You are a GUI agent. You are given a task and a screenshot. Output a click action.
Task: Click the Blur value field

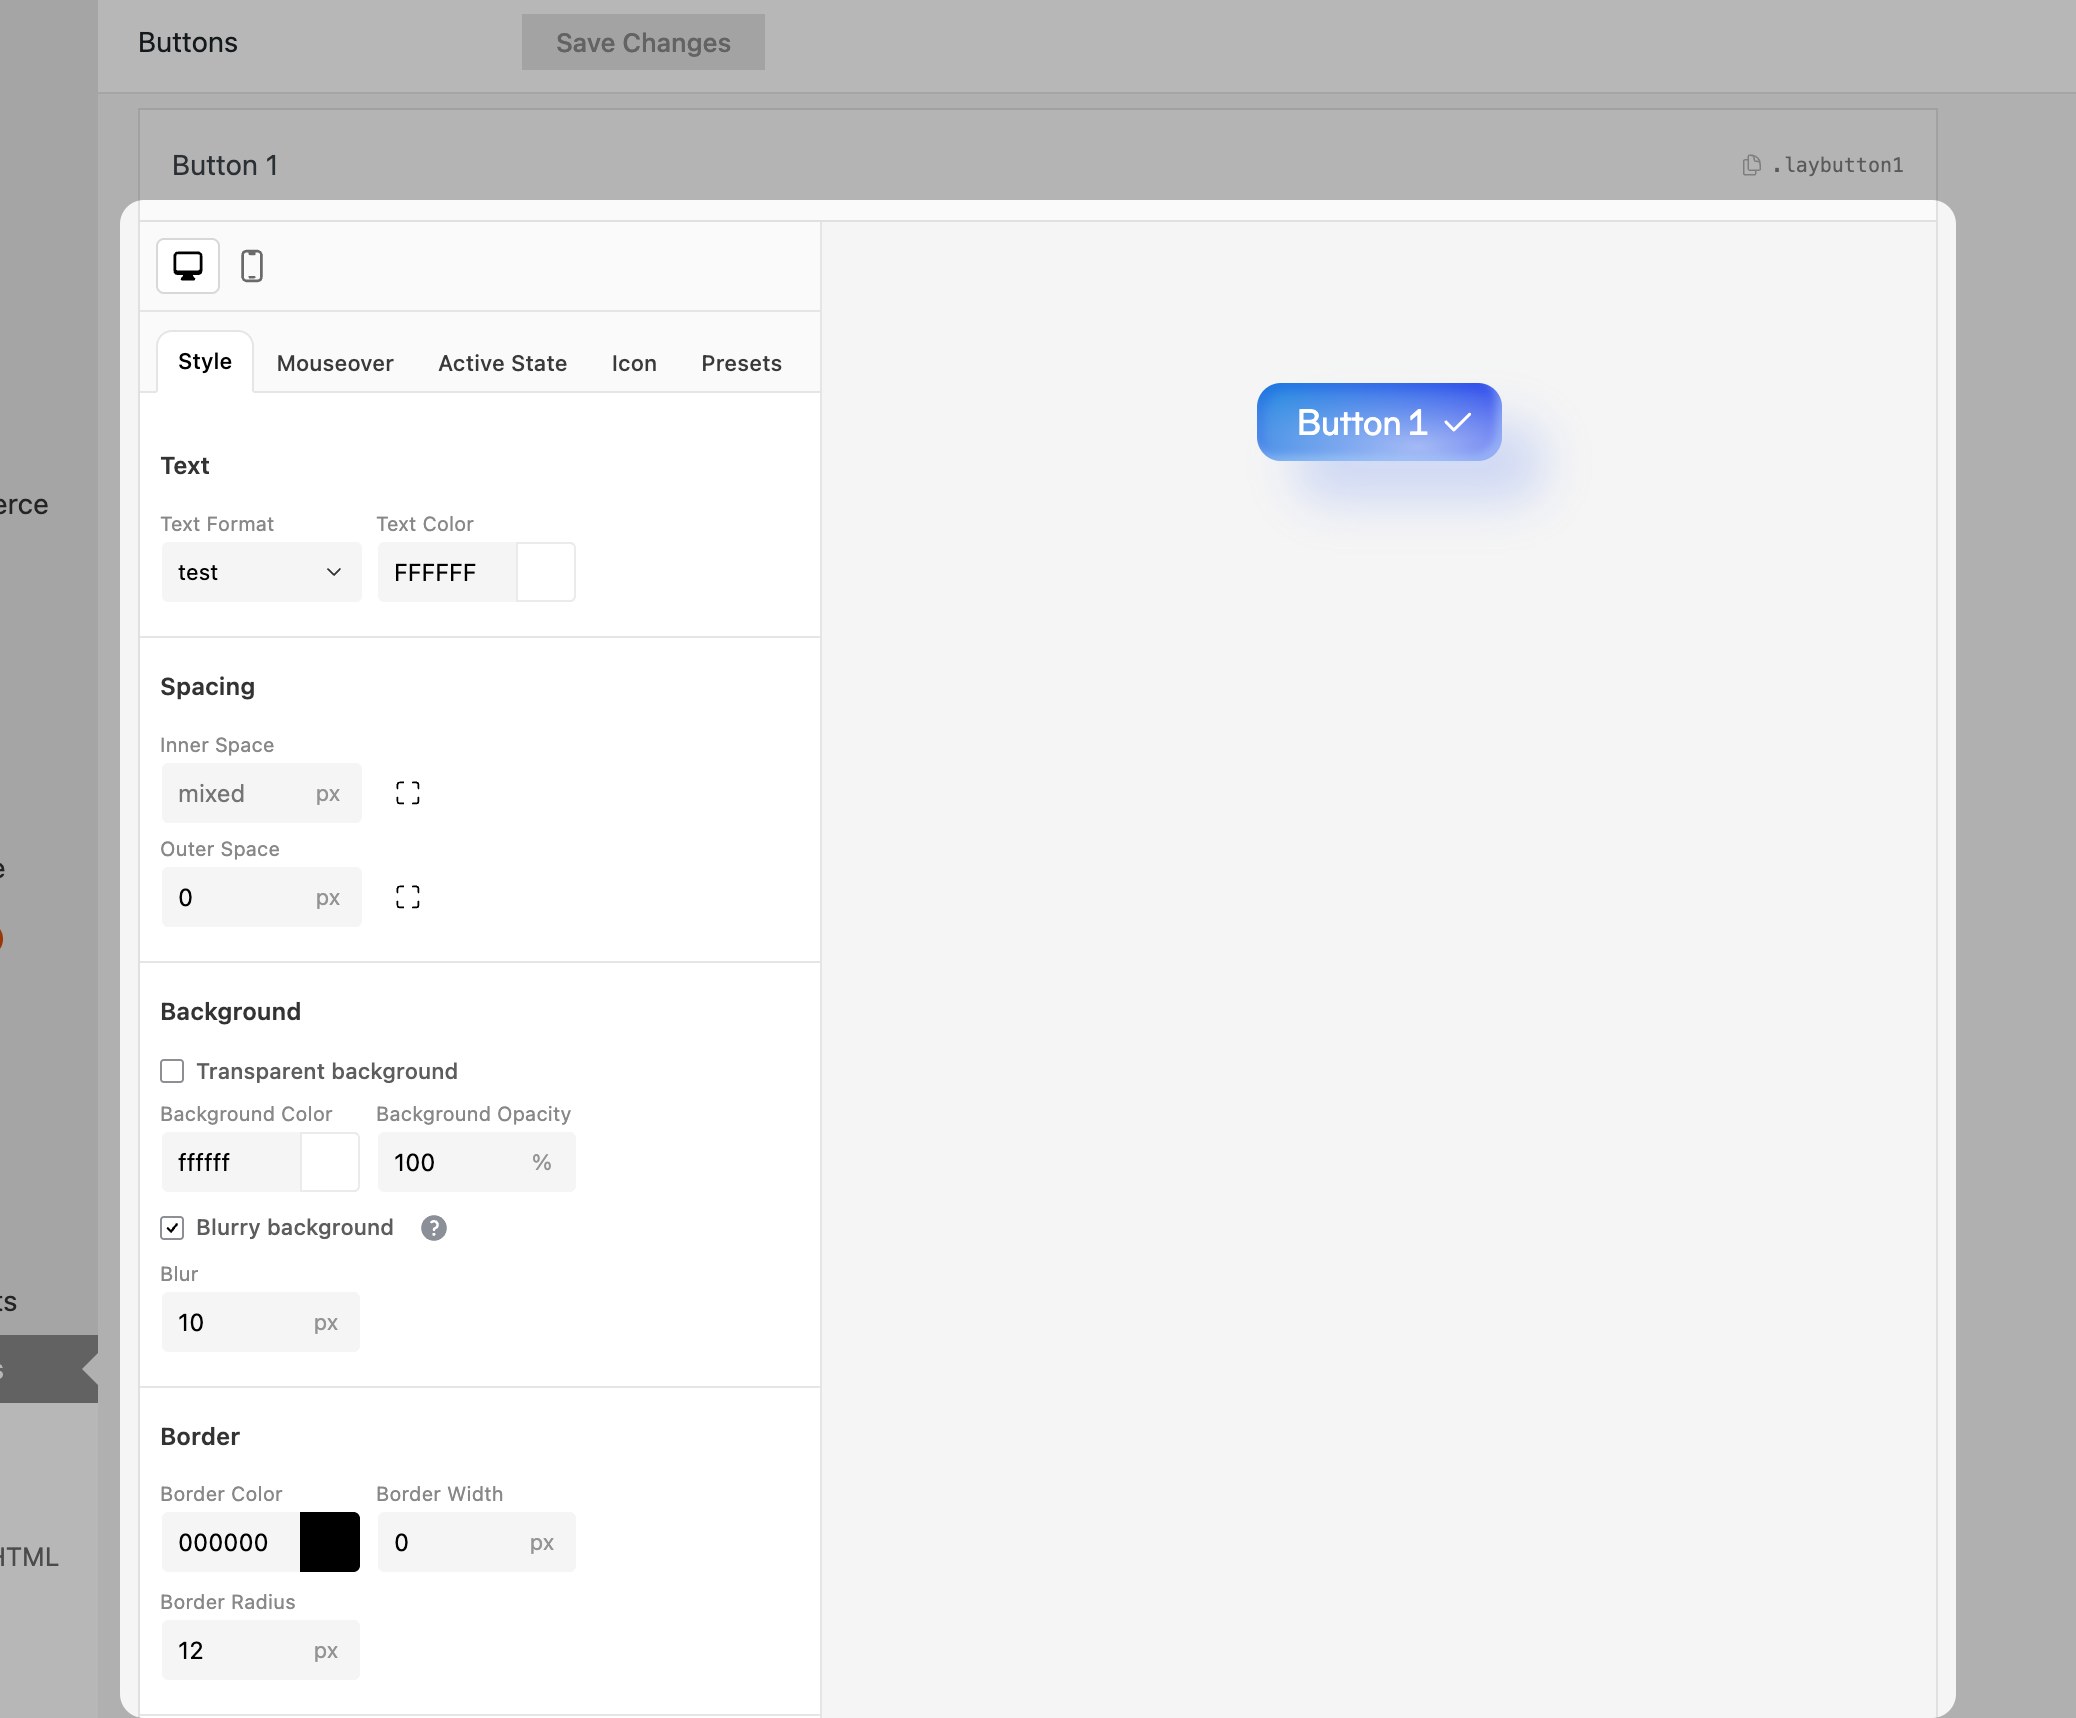[x=260, y=1322]
